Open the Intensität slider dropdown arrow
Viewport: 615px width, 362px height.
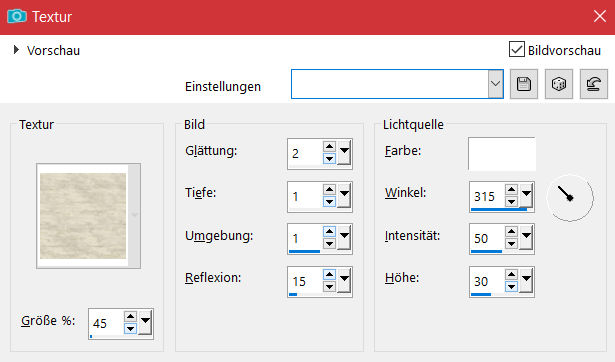point(526,237)
